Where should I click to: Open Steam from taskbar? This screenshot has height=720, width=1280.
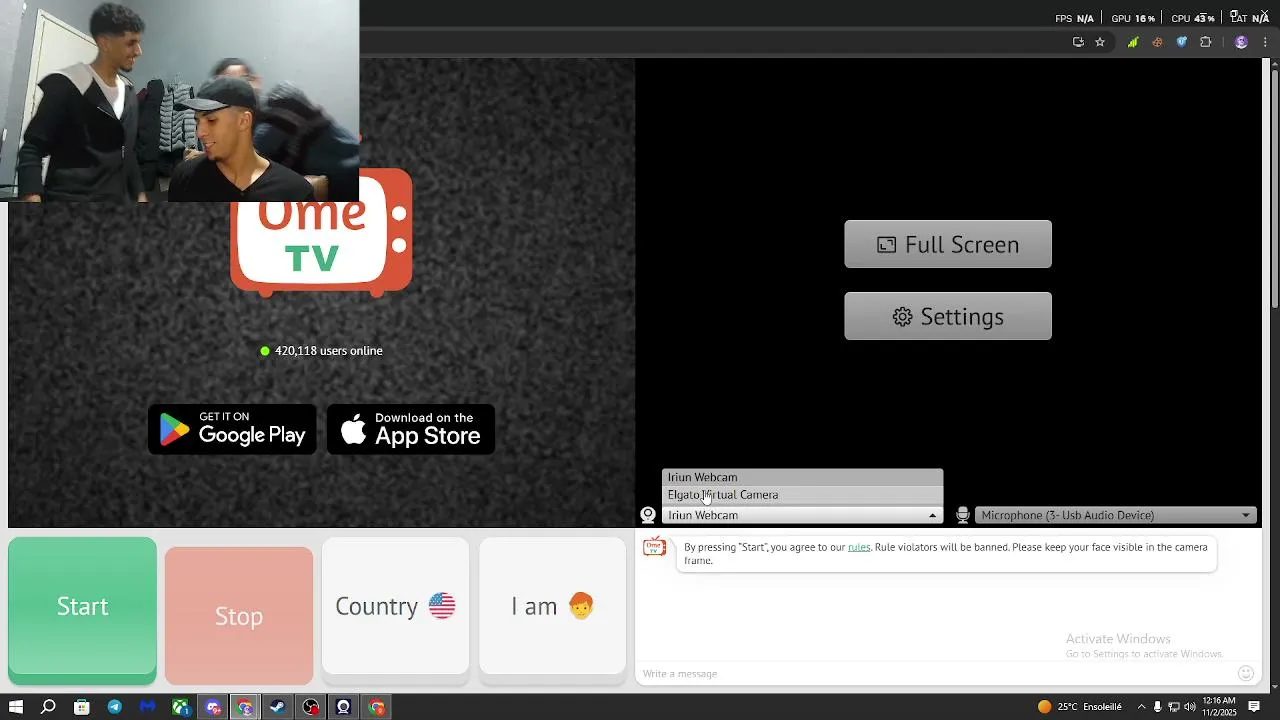(278, 707)
